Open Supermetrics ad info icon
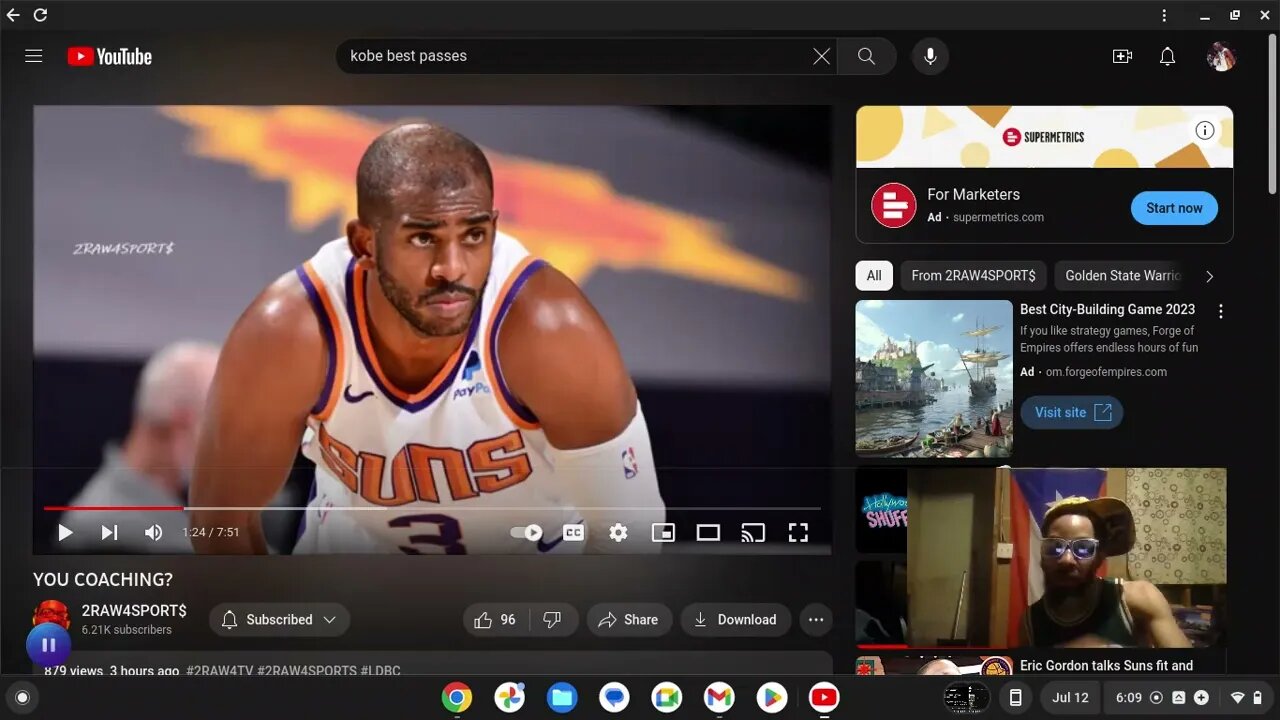 [1205, 130]
